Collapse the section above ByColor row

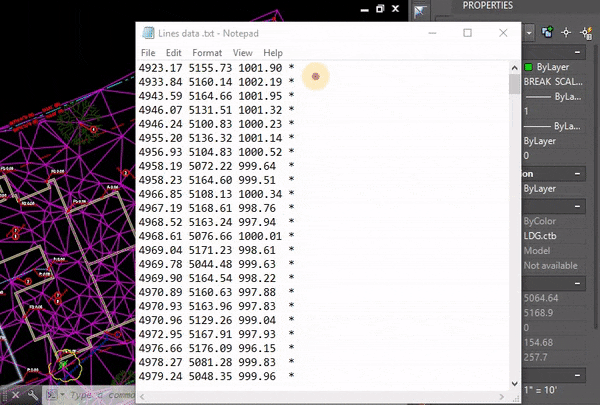click(x=577, y=206)
